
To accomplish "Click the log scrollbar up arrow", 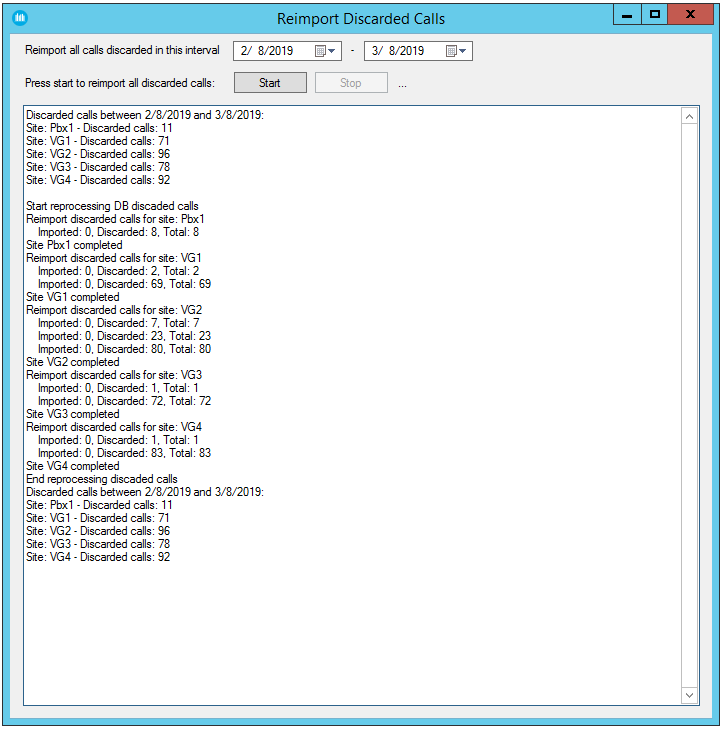I will [x=689, y=116].
